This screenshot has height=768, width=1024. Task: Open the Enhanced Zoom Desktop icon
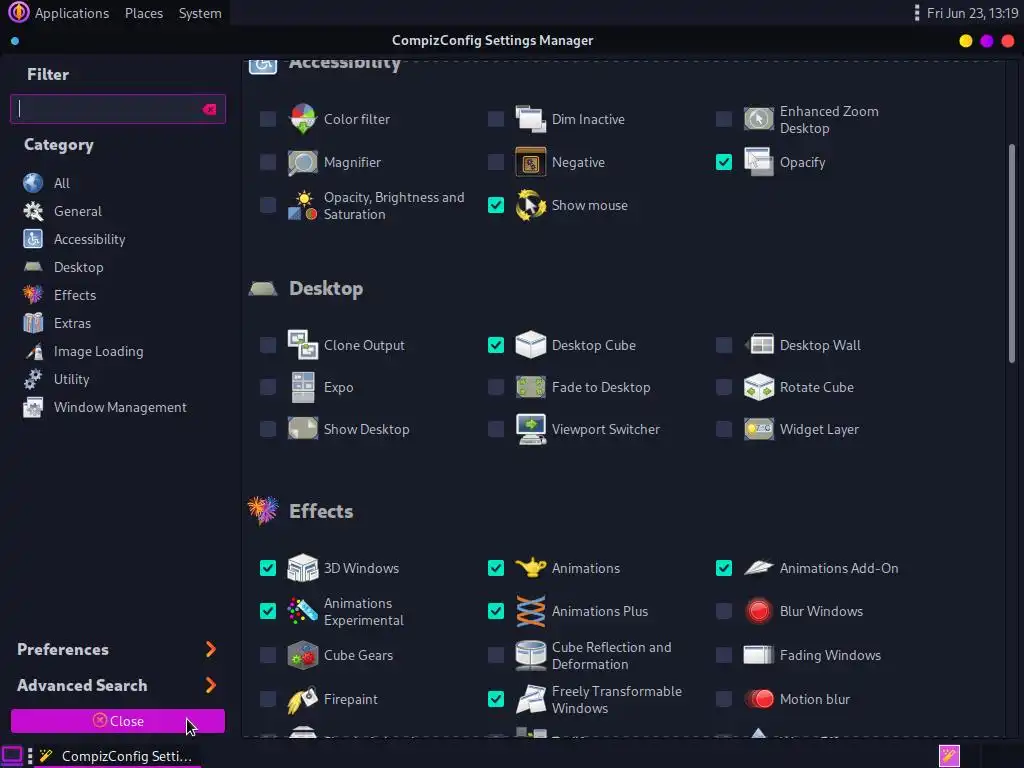[758, 119]
